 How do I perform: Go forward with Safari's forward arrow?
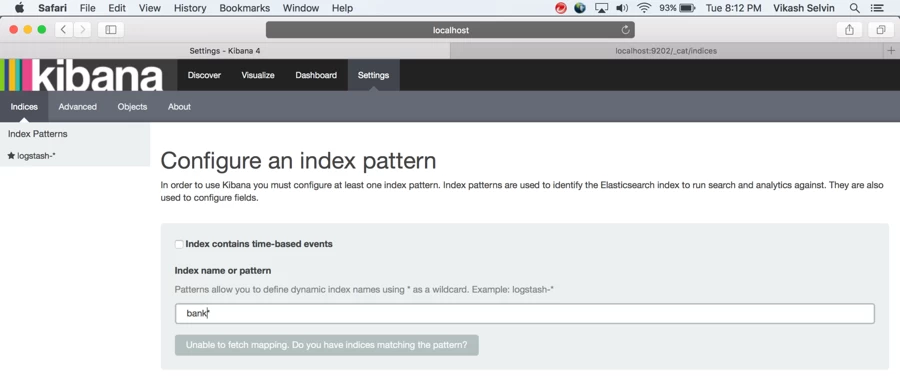tap(82, 30)
